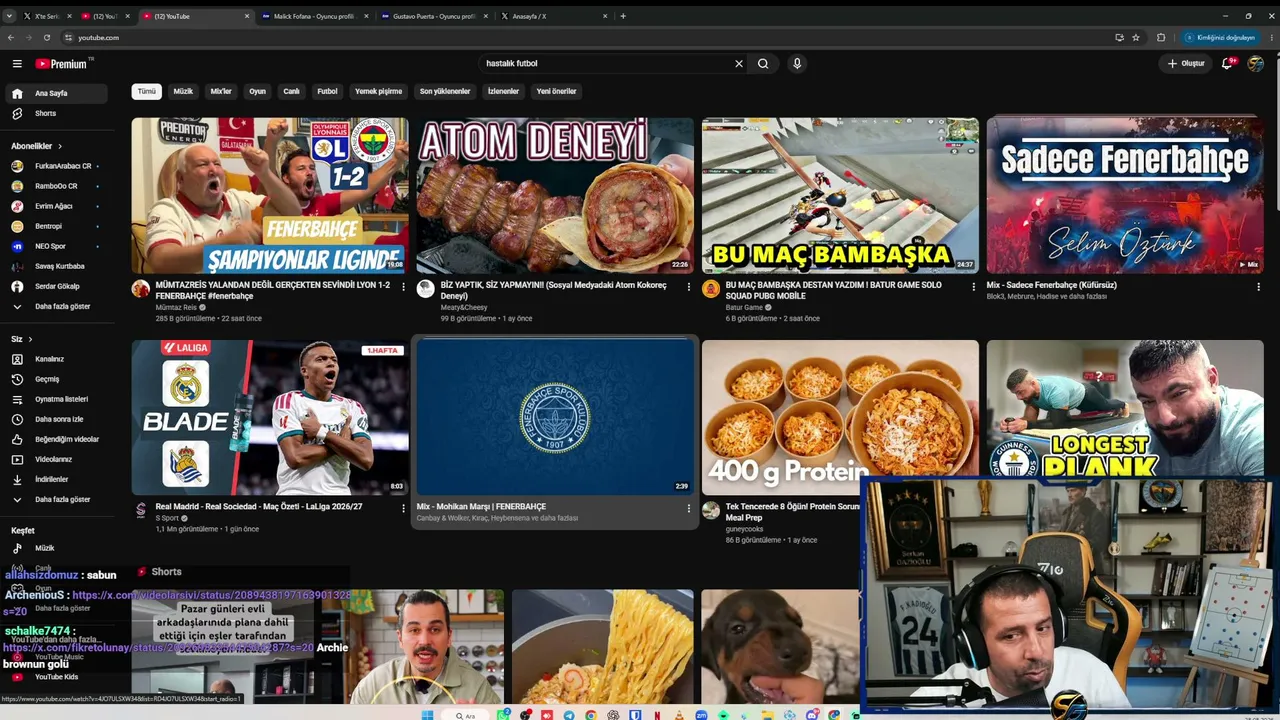Screen dimensions: 1280x720
Task: Go to Ana Sayfa in the sidebar
Action: tap(56, 93)
